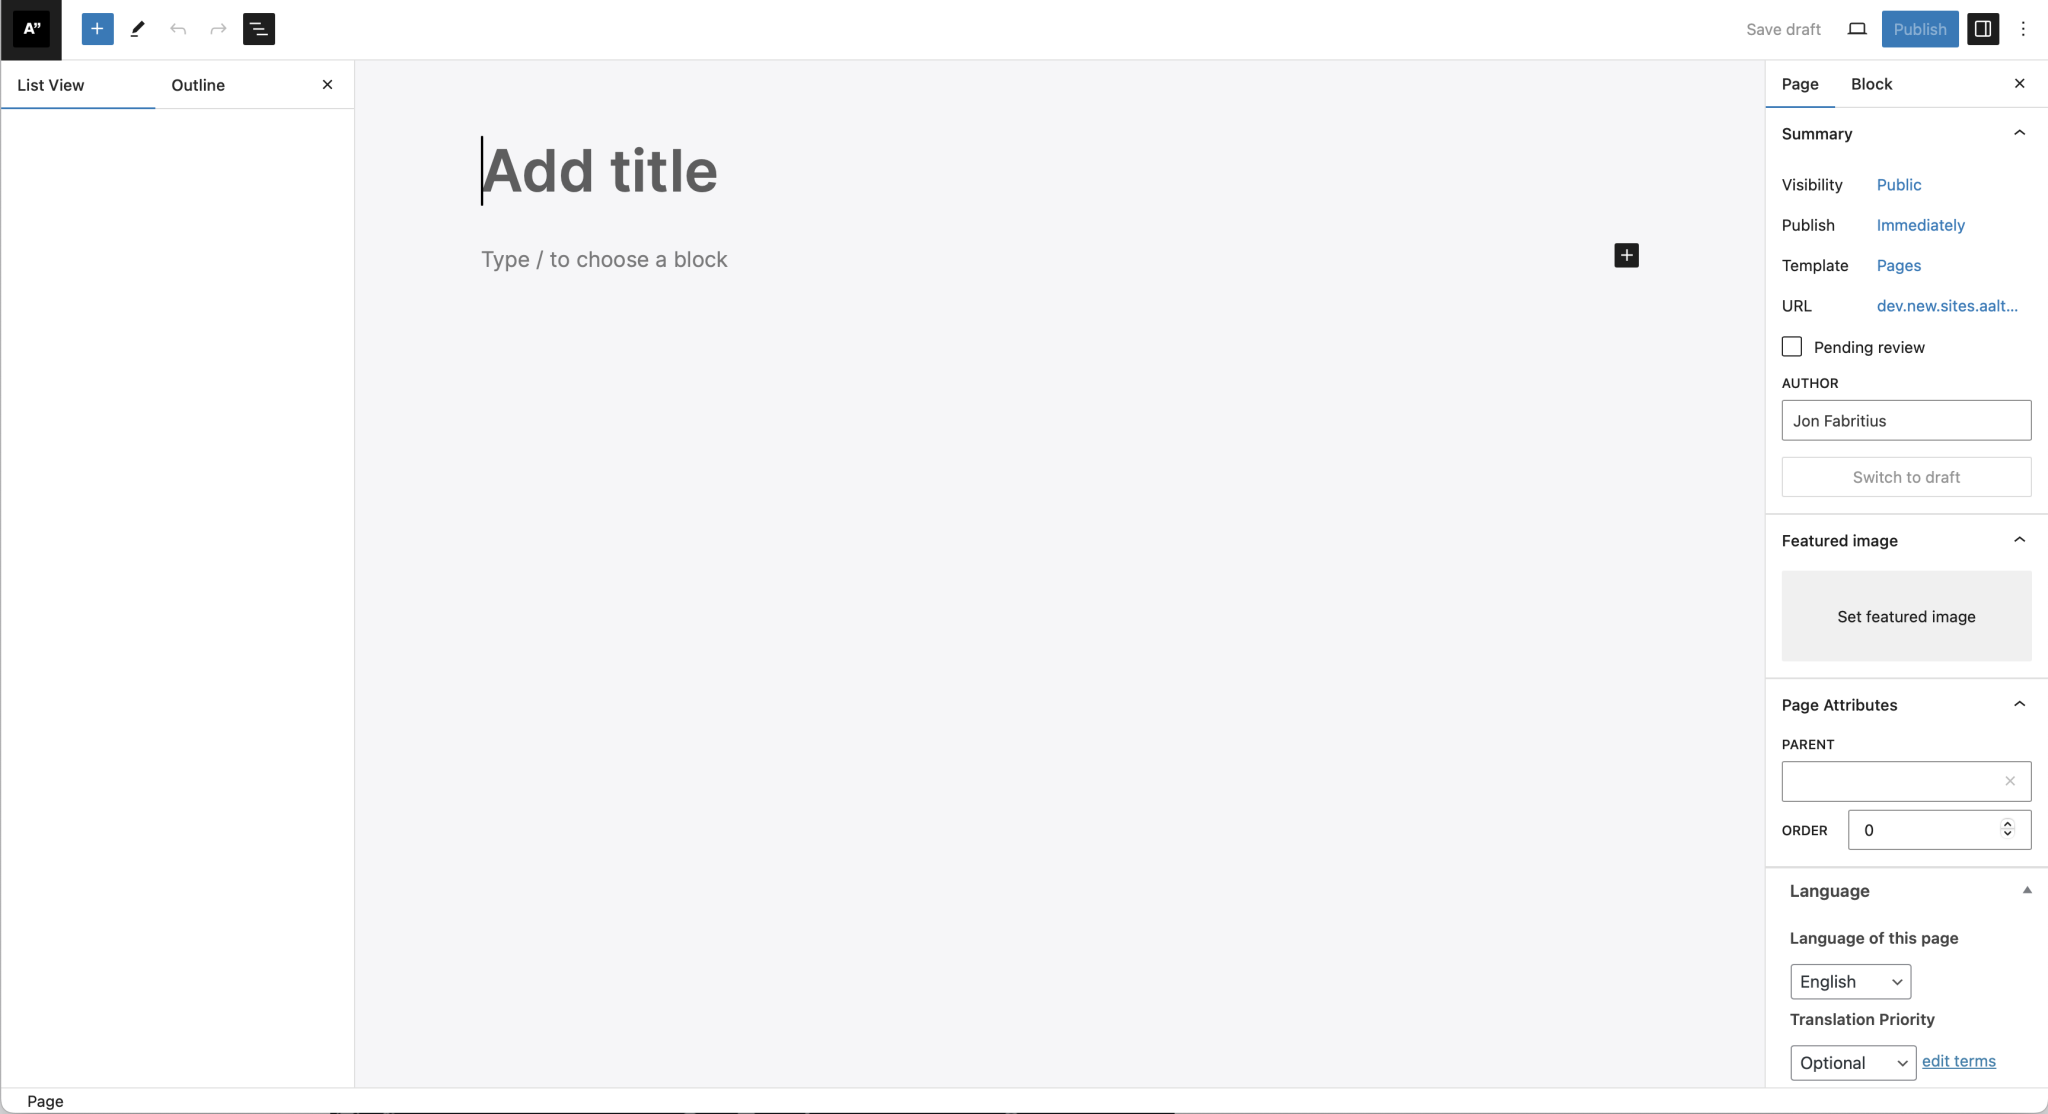Click the Order number stepper arrows
Screen dimensions: 2048x1114
pos(2007,828)
